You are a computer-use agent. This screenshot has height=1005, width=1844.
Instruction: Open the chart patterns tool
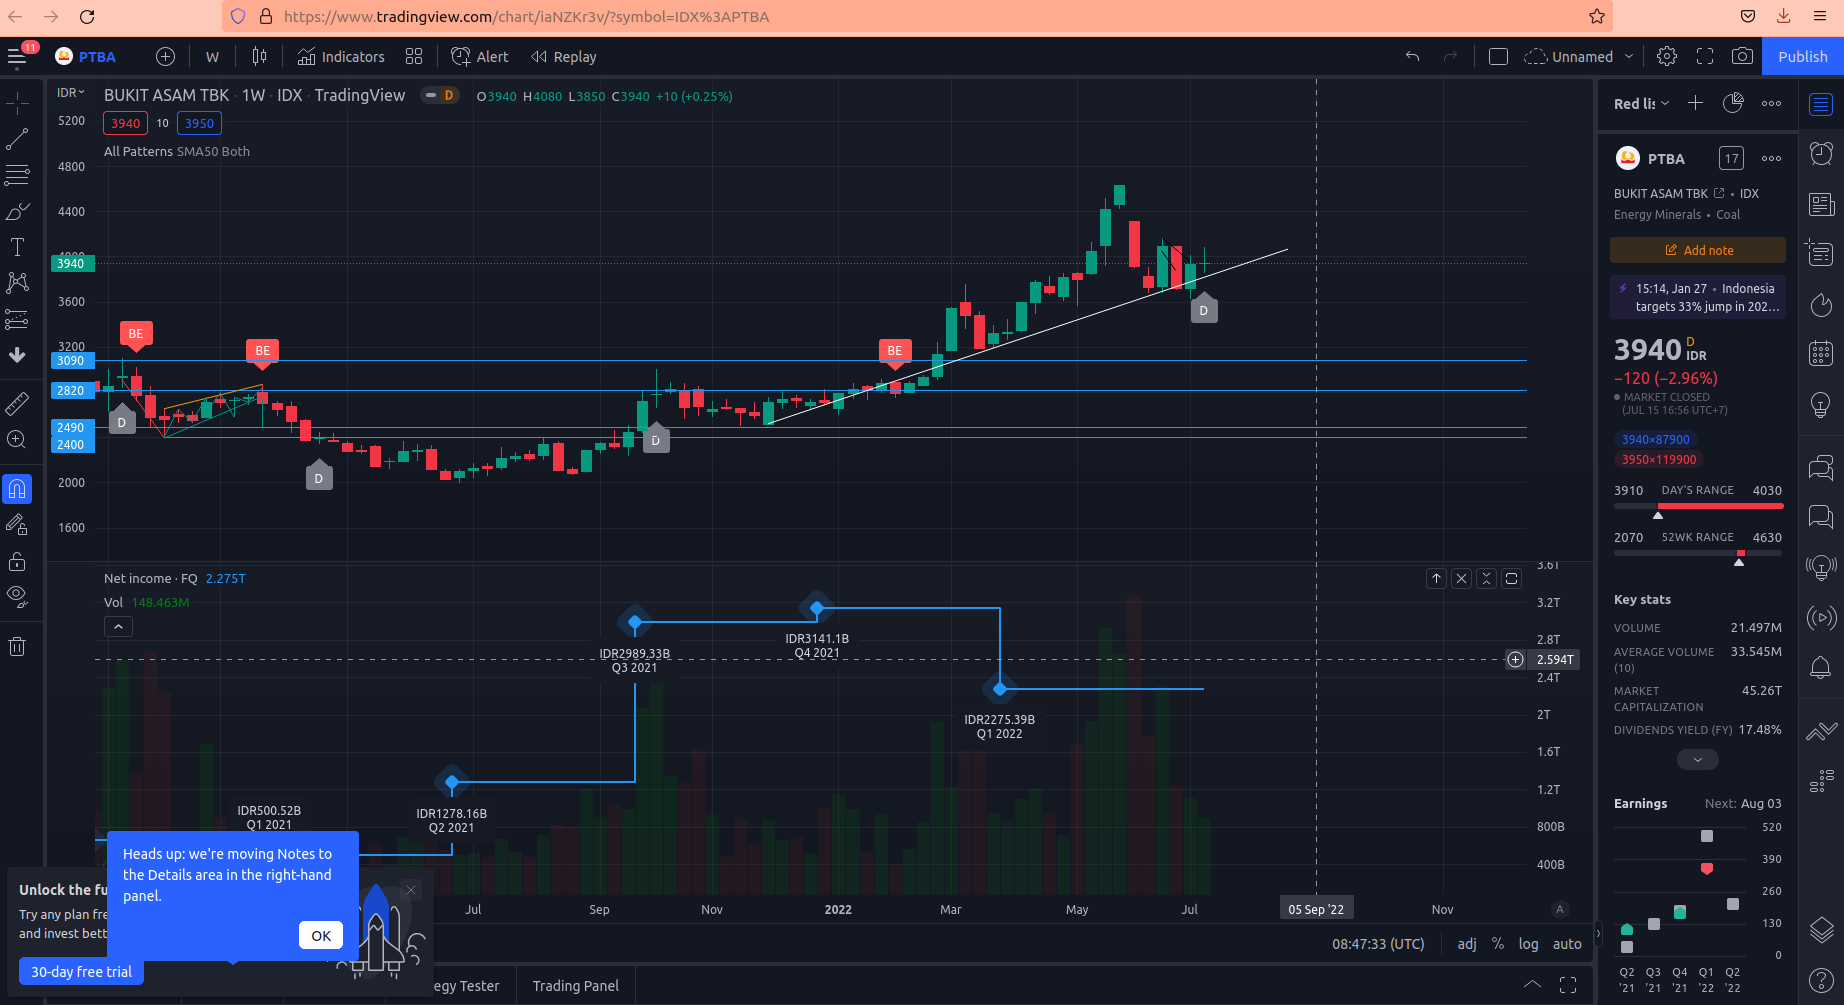17,283
